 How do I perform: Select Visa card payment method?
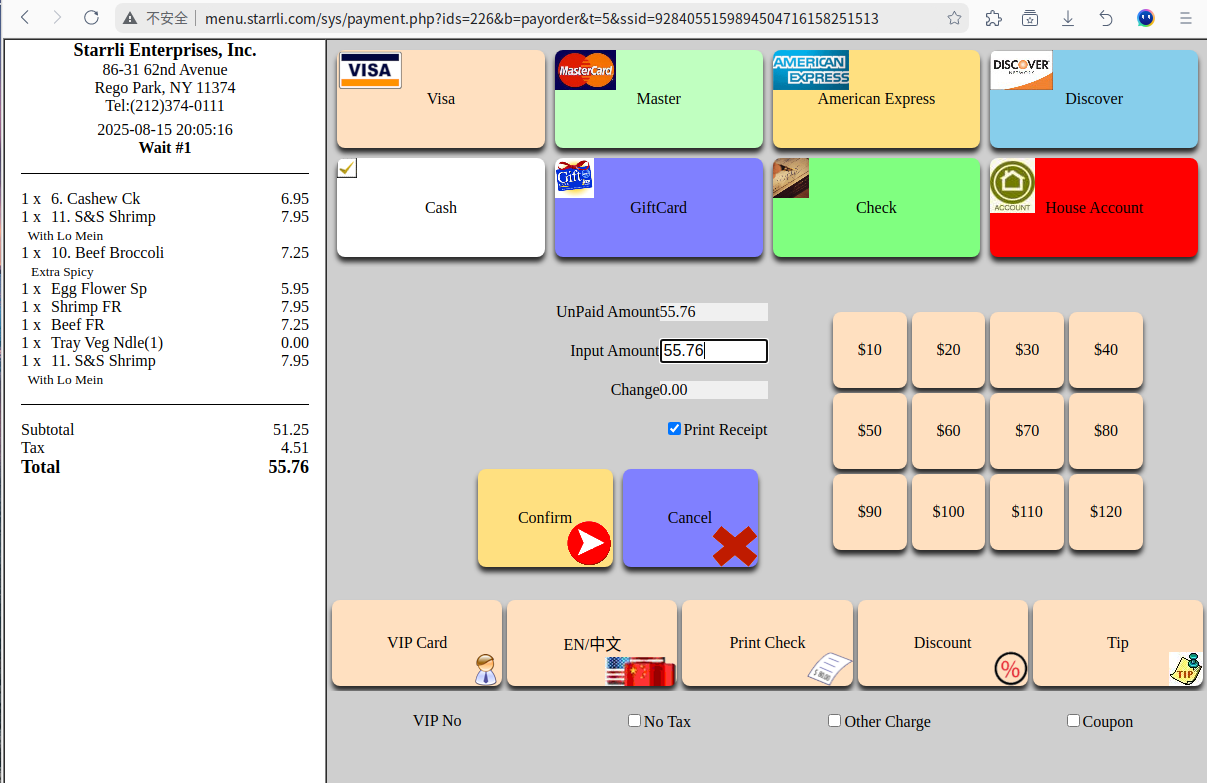(x=440, y=99)
